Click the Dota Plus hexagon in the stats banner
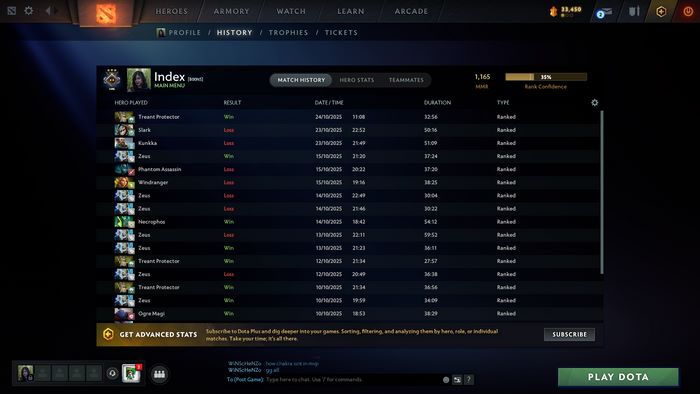 click(x=108, y=334)
